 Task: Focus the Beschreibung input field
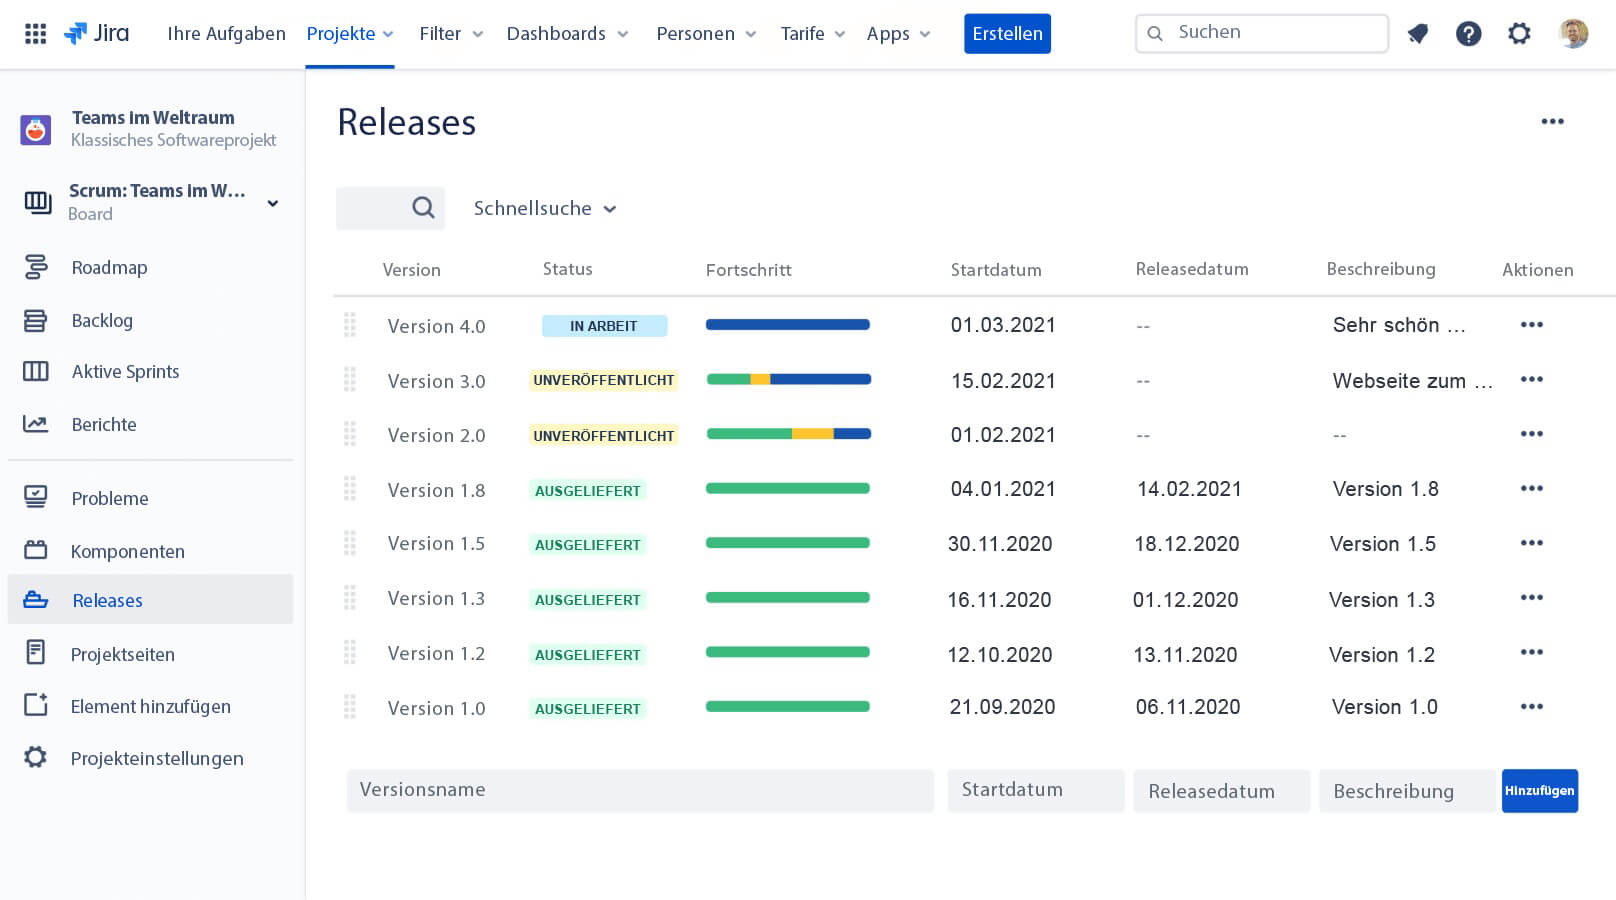[x=1407, y=791]
